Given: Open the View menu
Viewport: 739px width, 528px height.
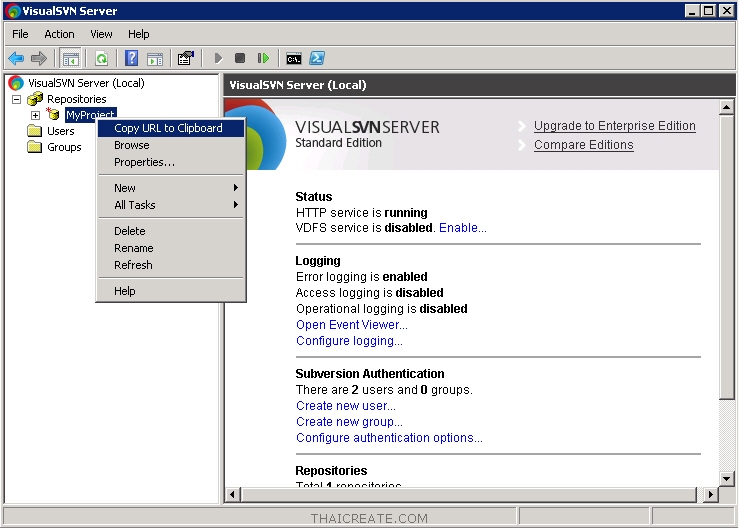Looking at the screenshot, I should click(101, 34).
